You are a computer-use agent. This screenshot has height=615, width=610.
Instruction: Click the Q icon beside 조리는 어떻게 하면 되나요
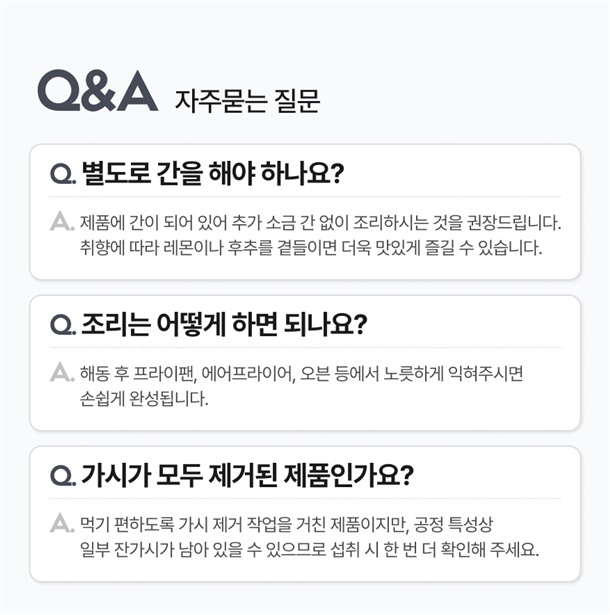click(63, 325)
